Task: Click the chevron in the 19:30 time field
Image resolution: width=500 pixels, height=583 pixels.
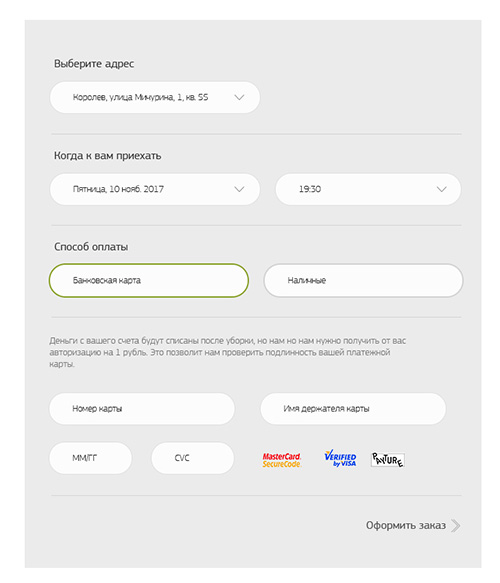Action: click(442, 189)
